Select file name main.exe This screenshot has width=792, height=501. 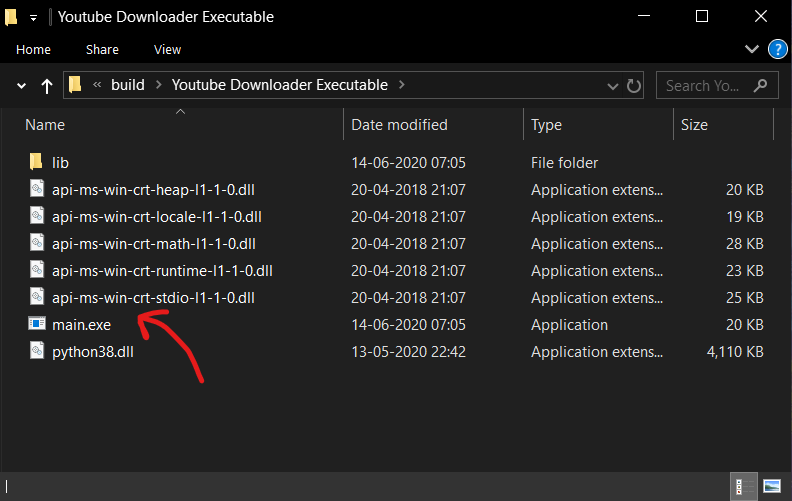point(81,325)
